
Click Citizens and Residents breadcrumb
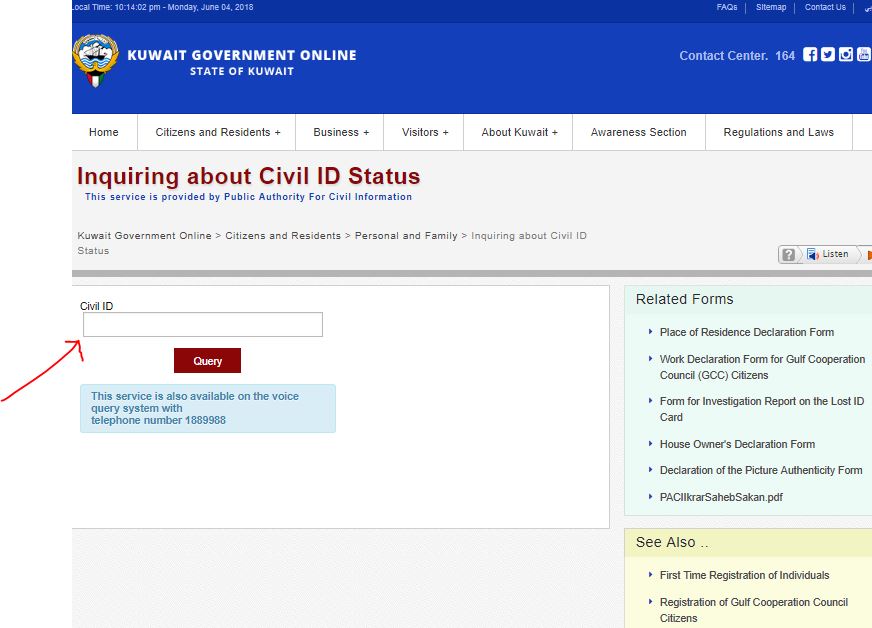click(283, 236)
